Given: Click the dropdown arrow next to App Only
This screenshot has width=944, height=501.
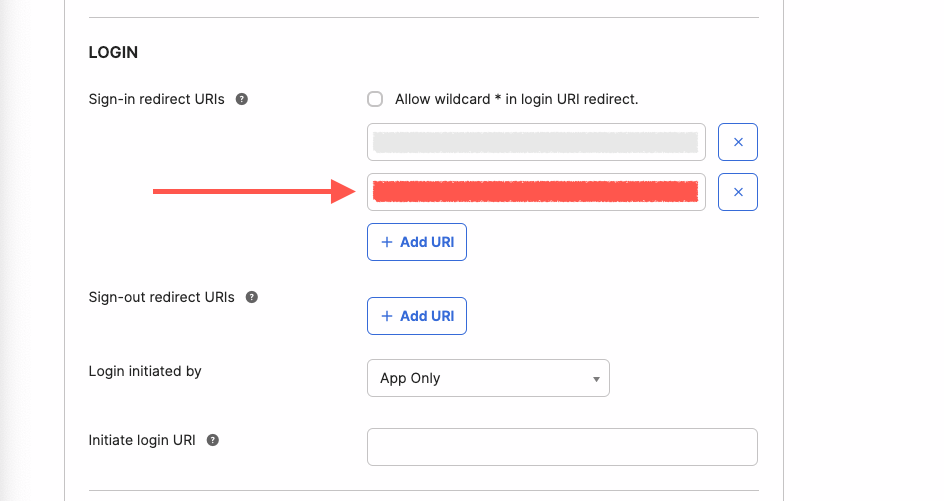Looking at the screenshot, I should pos(596,379).
